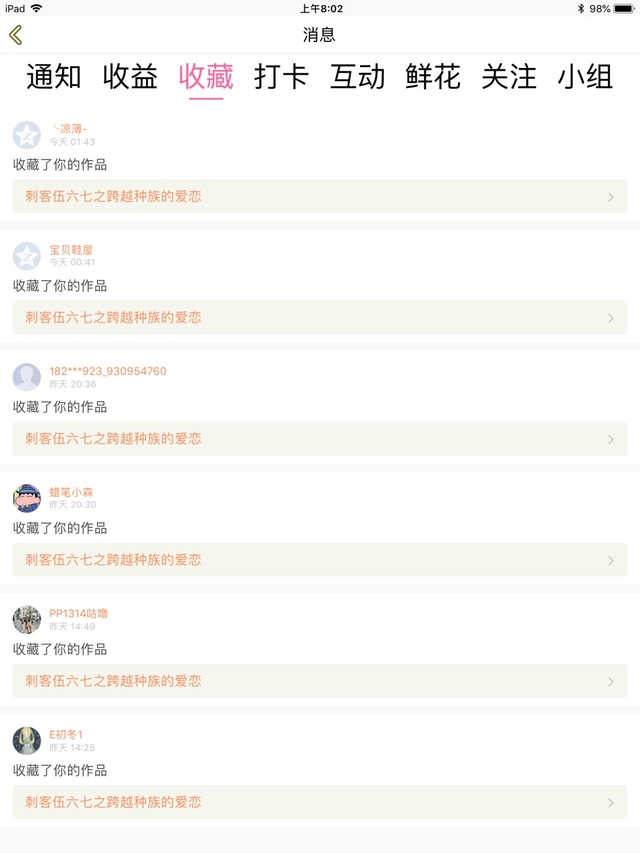The width and height of the screenshot is (640, 853).
Task: Open 宝贝鞋屋 user's star avatar
Action: tap(27, 256)
